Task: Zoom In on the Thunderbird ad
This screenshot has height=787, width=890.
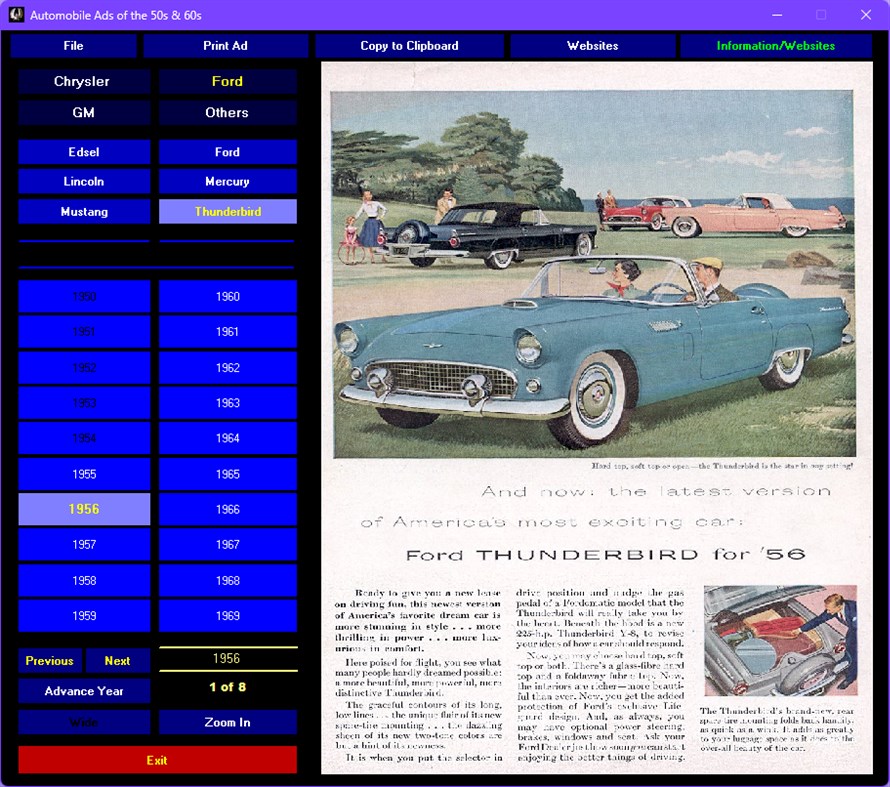Action: click(227, 722)
